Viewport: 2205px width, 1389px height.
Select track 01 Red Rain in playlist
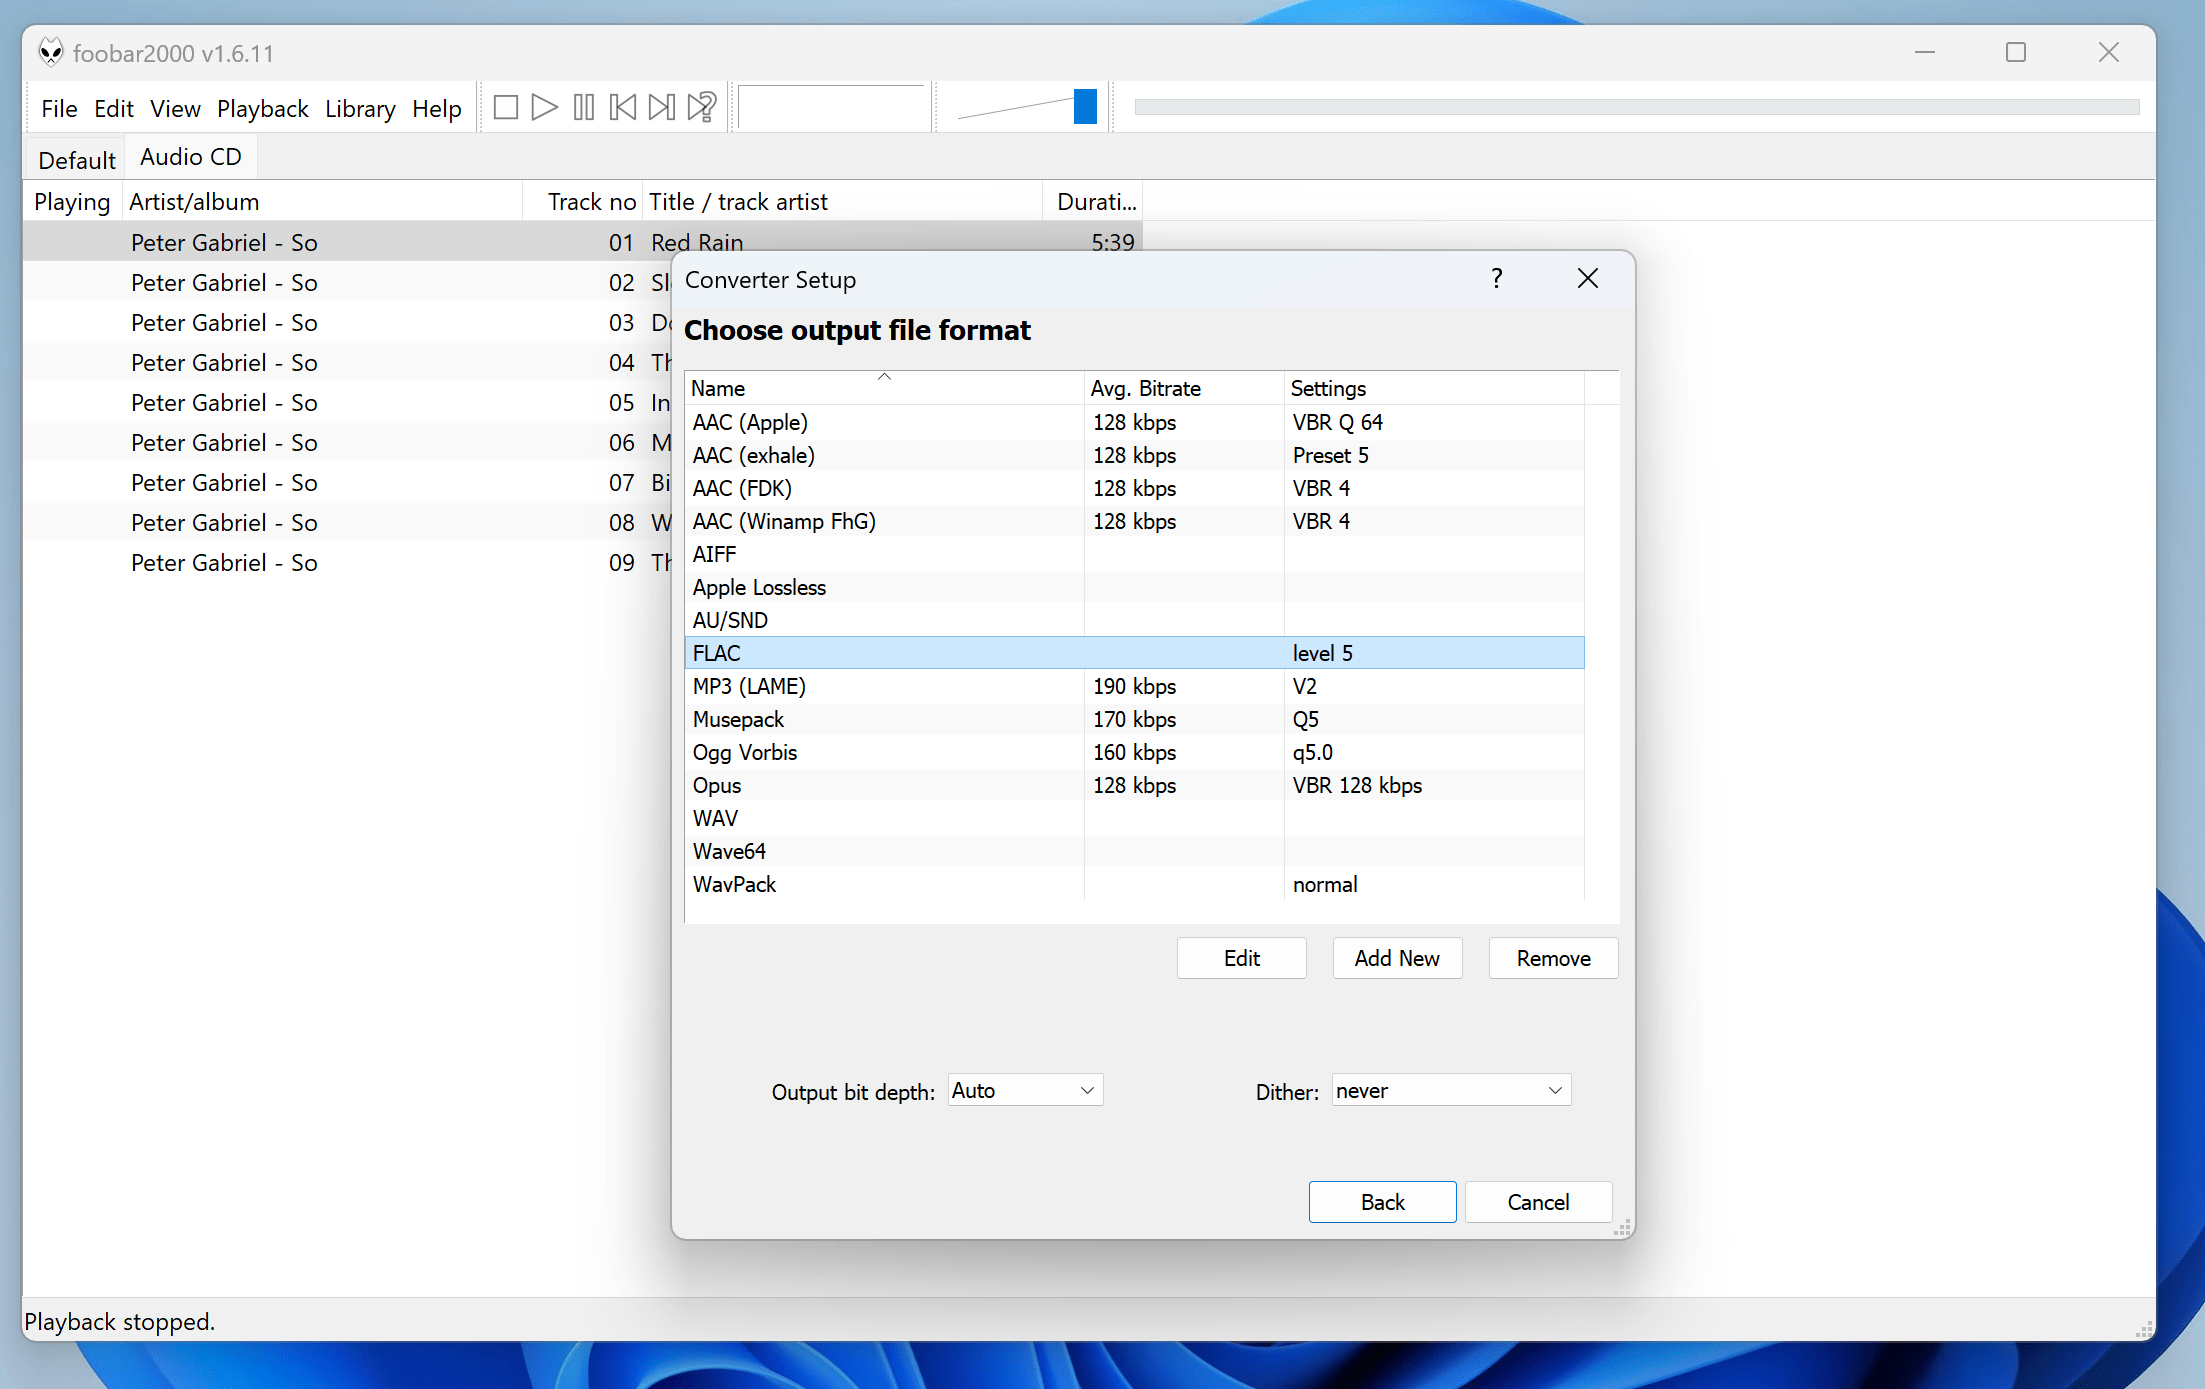point(582,242)
